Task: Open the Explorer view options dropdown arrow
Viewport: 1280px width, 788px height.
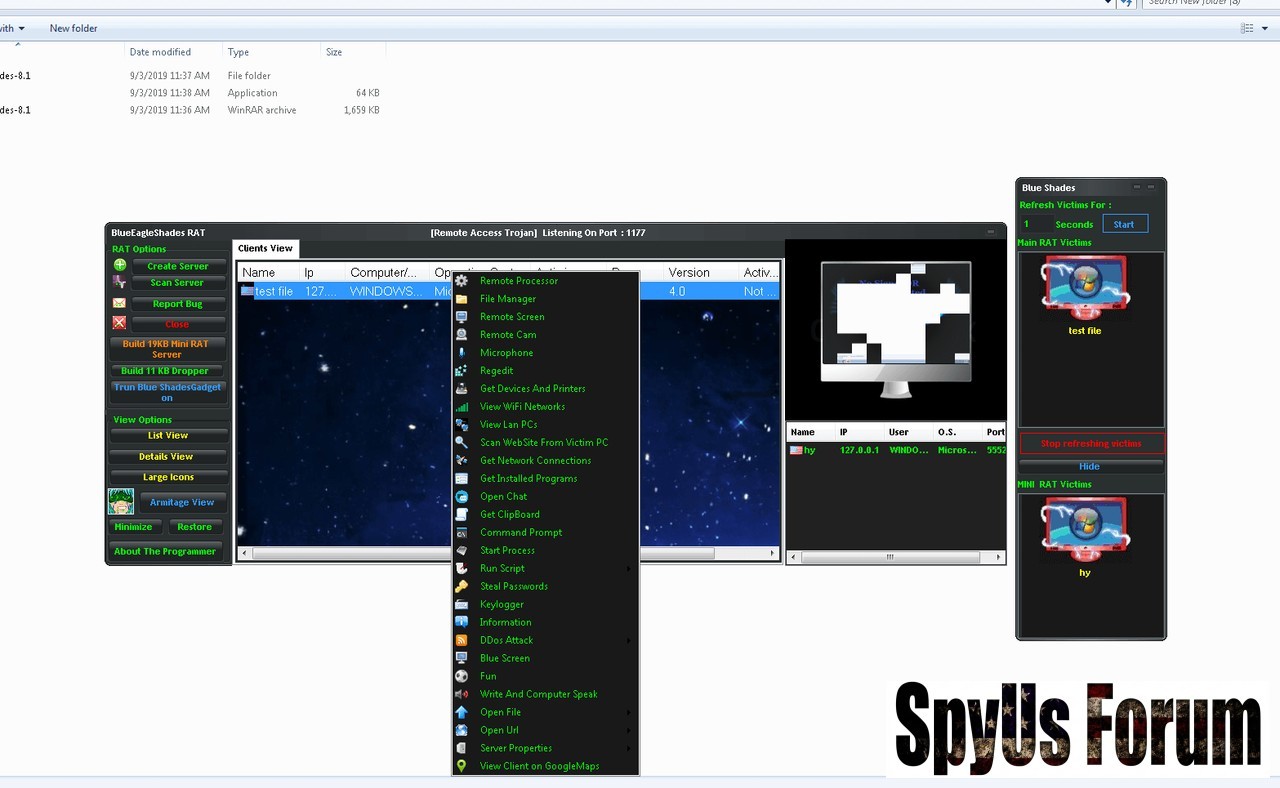Action: tap(1265, 29)
